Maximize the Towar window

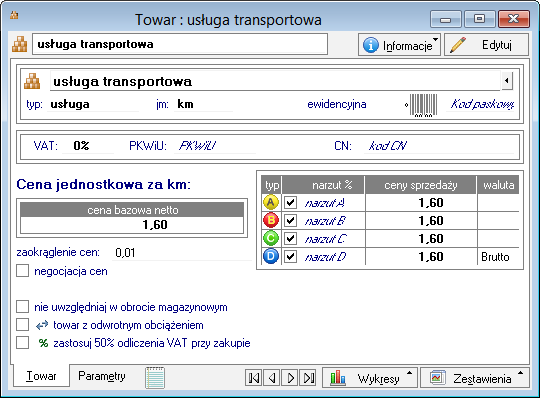coord(479,19)
